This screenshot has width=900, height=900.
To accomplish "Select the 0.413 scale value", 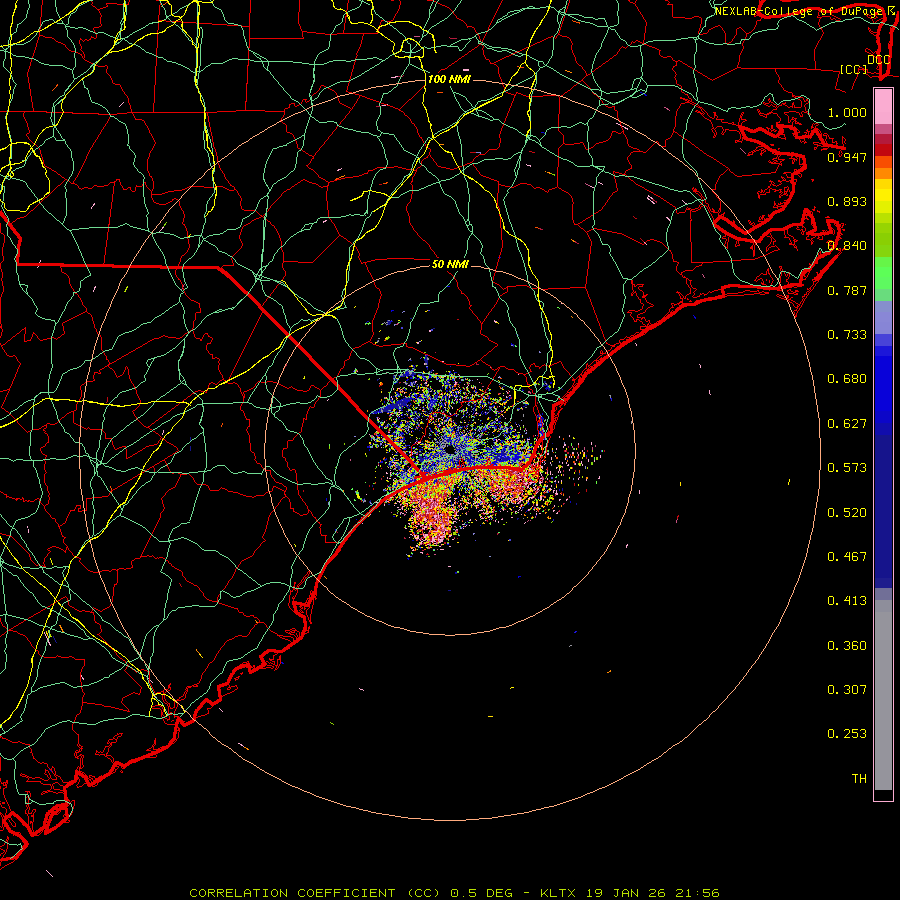I will (847, 601).
